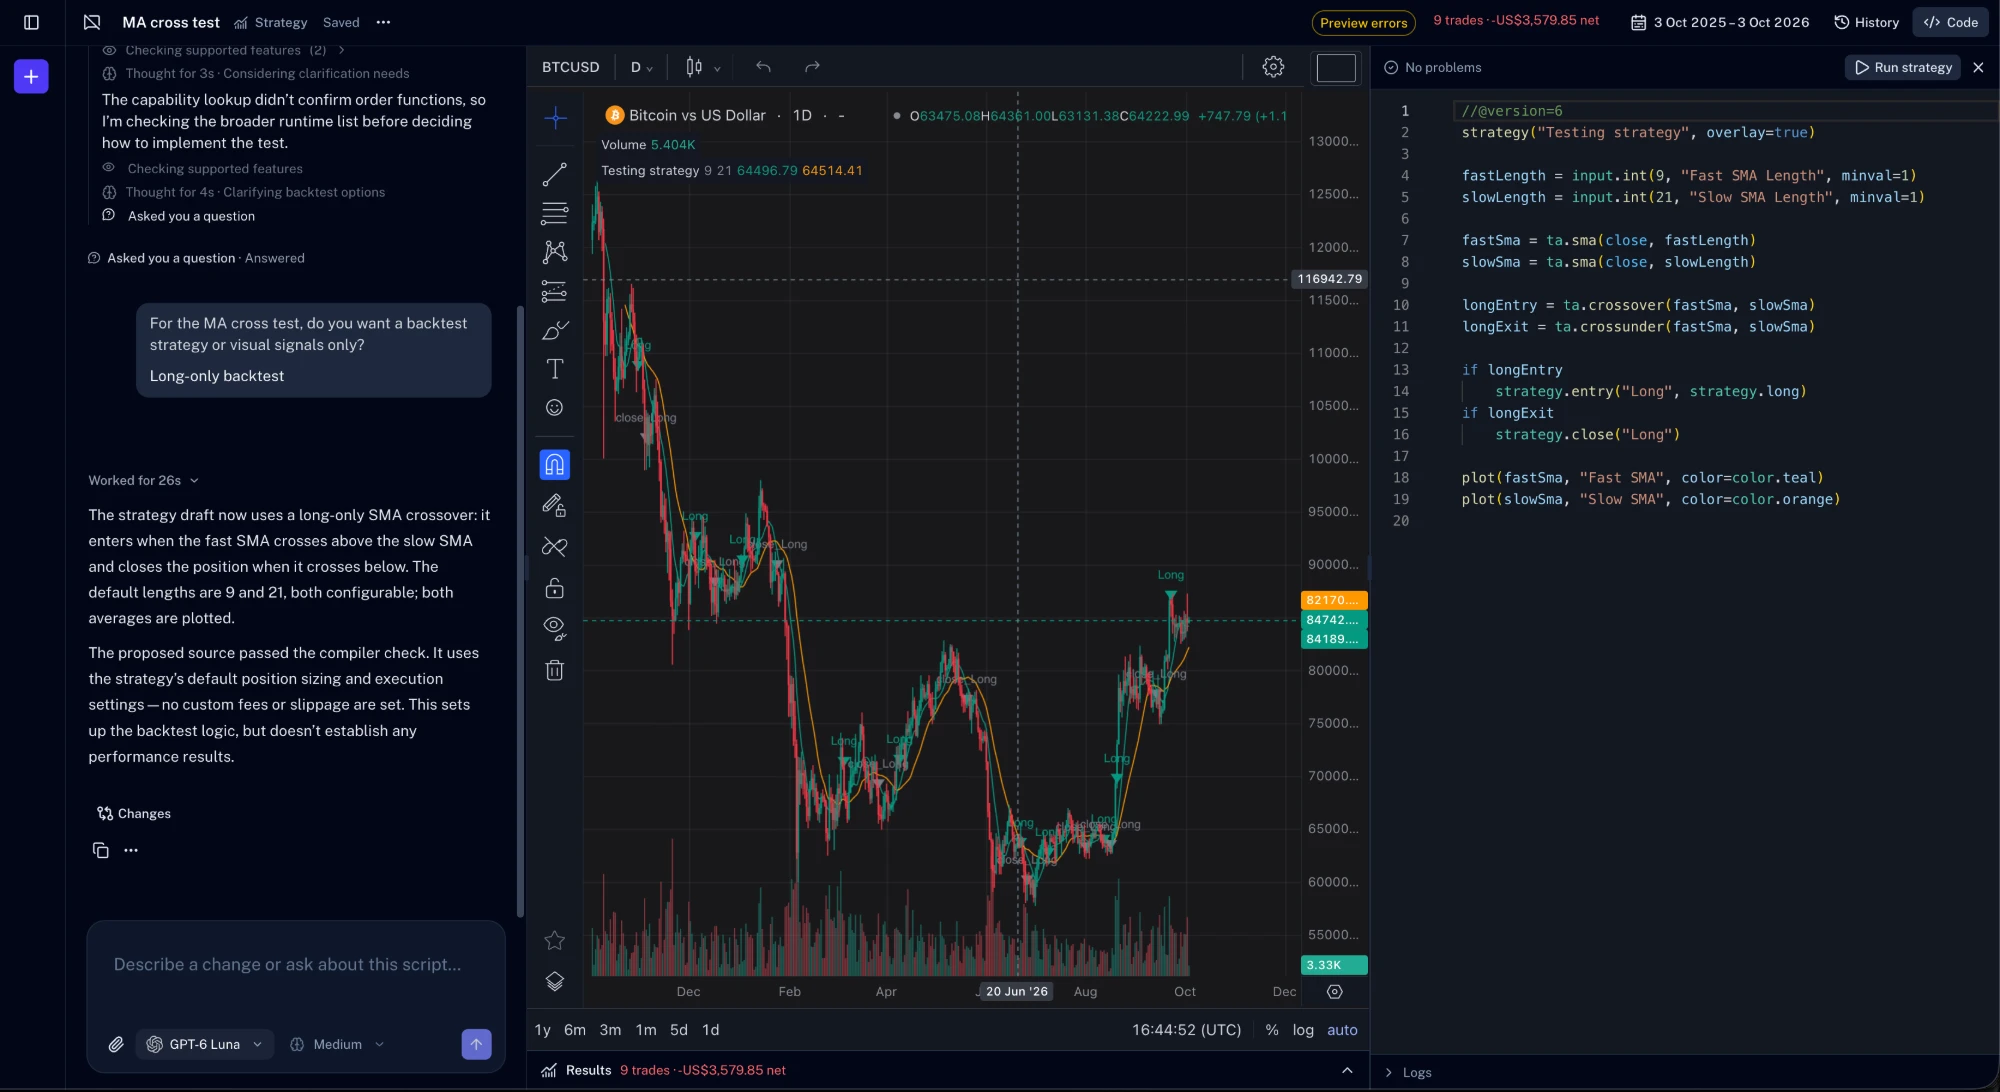Click the redo arrow in chart toolbar
Viewport: 2000px width, 1092px height.
coord(812,67)
